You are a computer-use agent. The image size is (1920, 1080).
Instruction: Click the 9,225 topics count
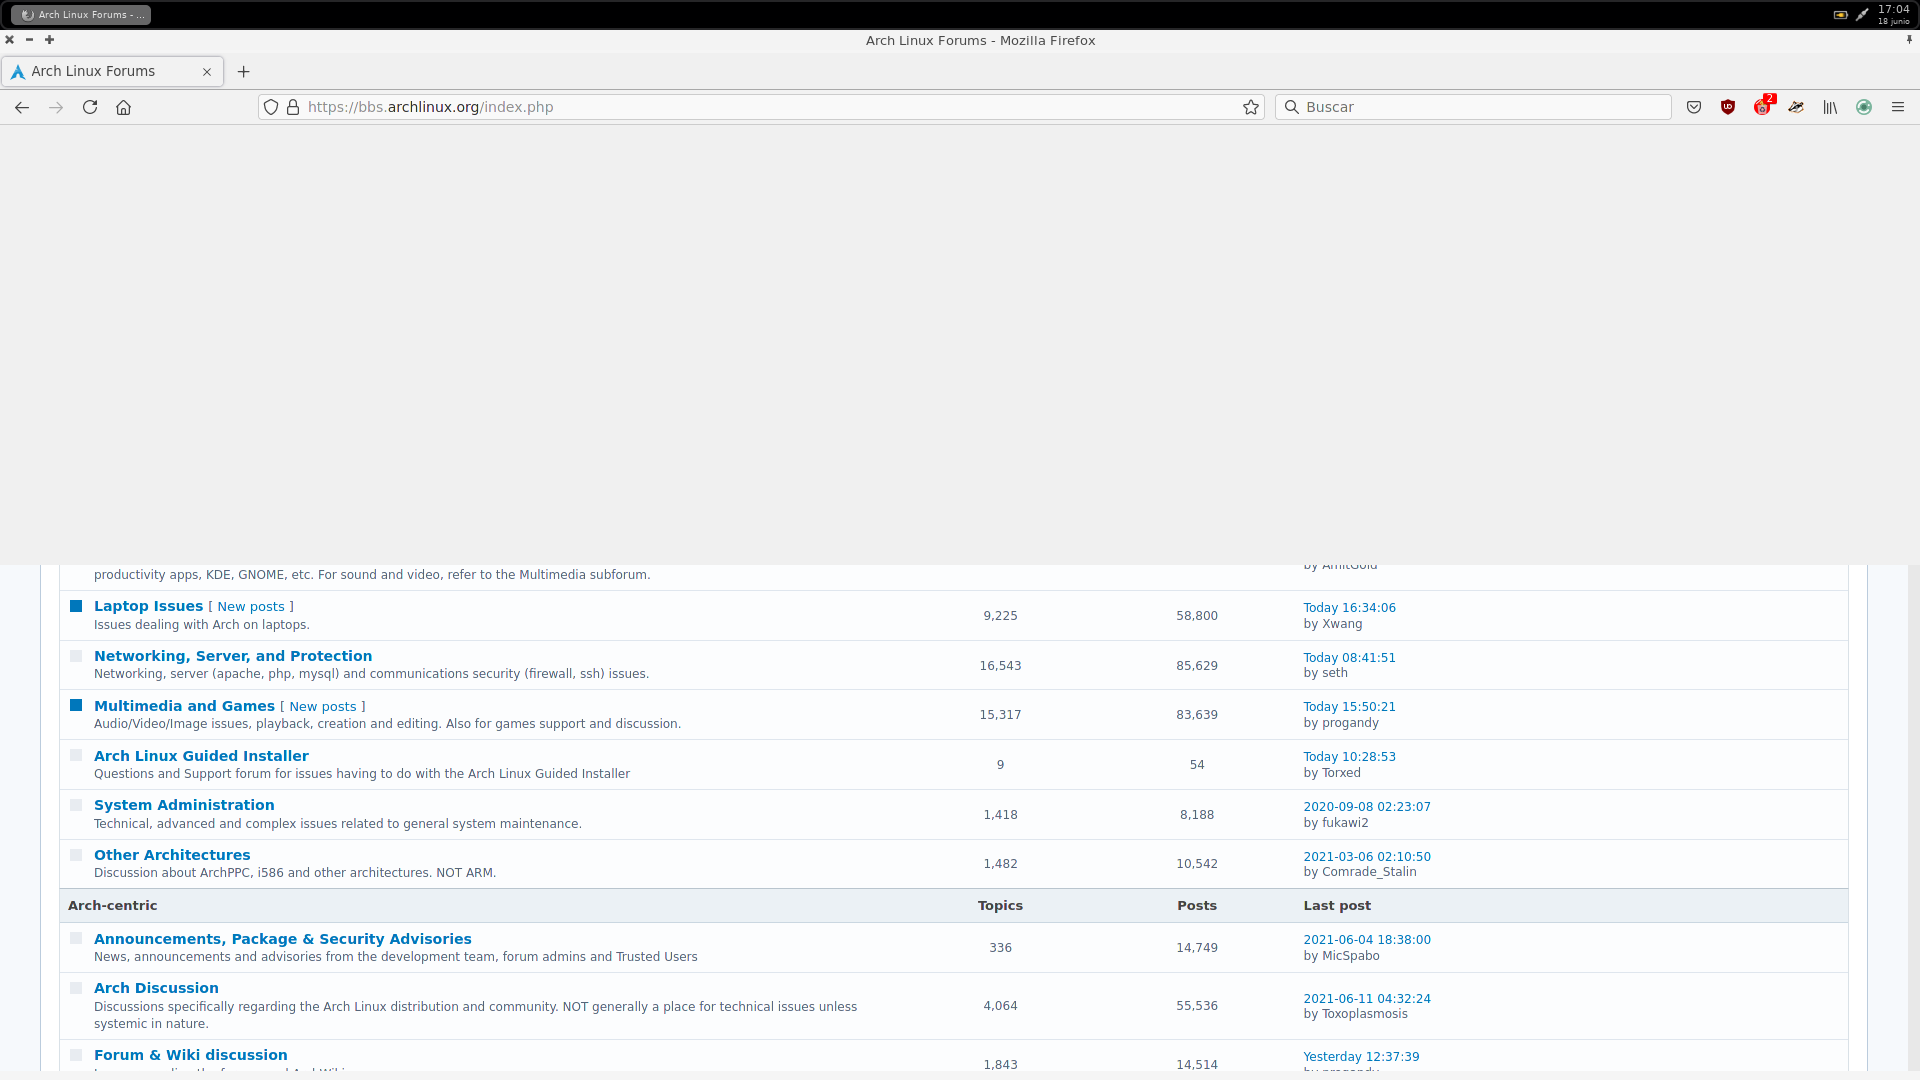pyautogui.click(x=1000, y=616)
